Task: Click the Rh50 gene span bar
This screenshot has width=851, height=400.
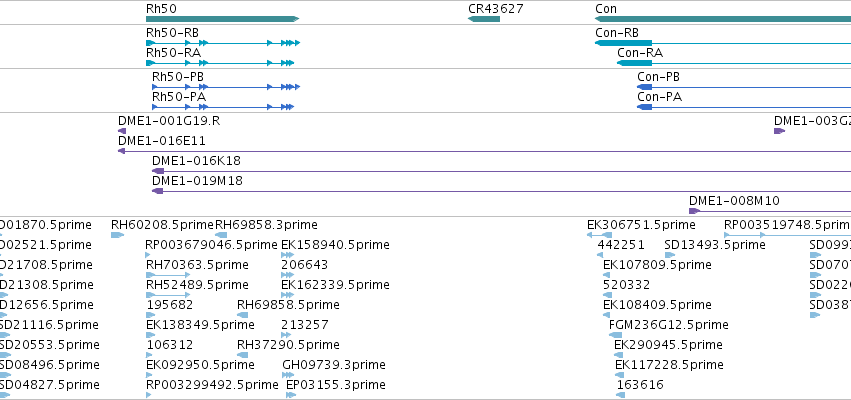Action: click(x=223, y=19)
